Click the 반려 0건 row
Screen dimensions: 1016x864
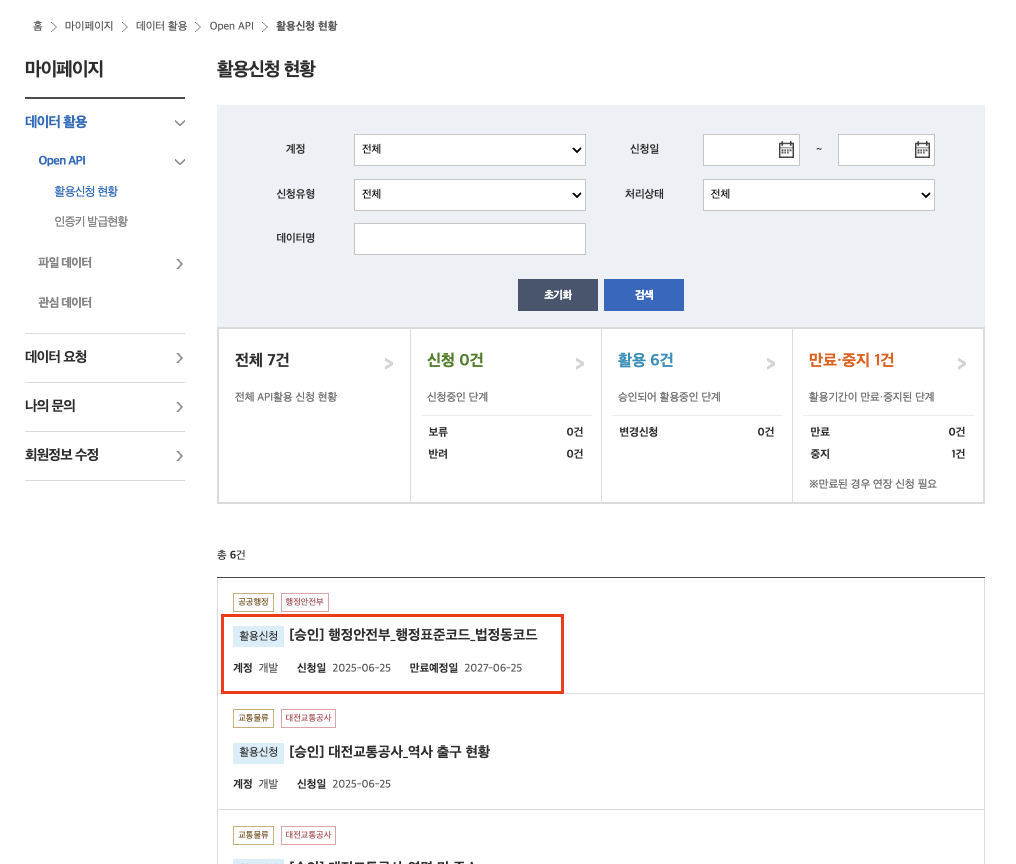[x=505, y=454]
